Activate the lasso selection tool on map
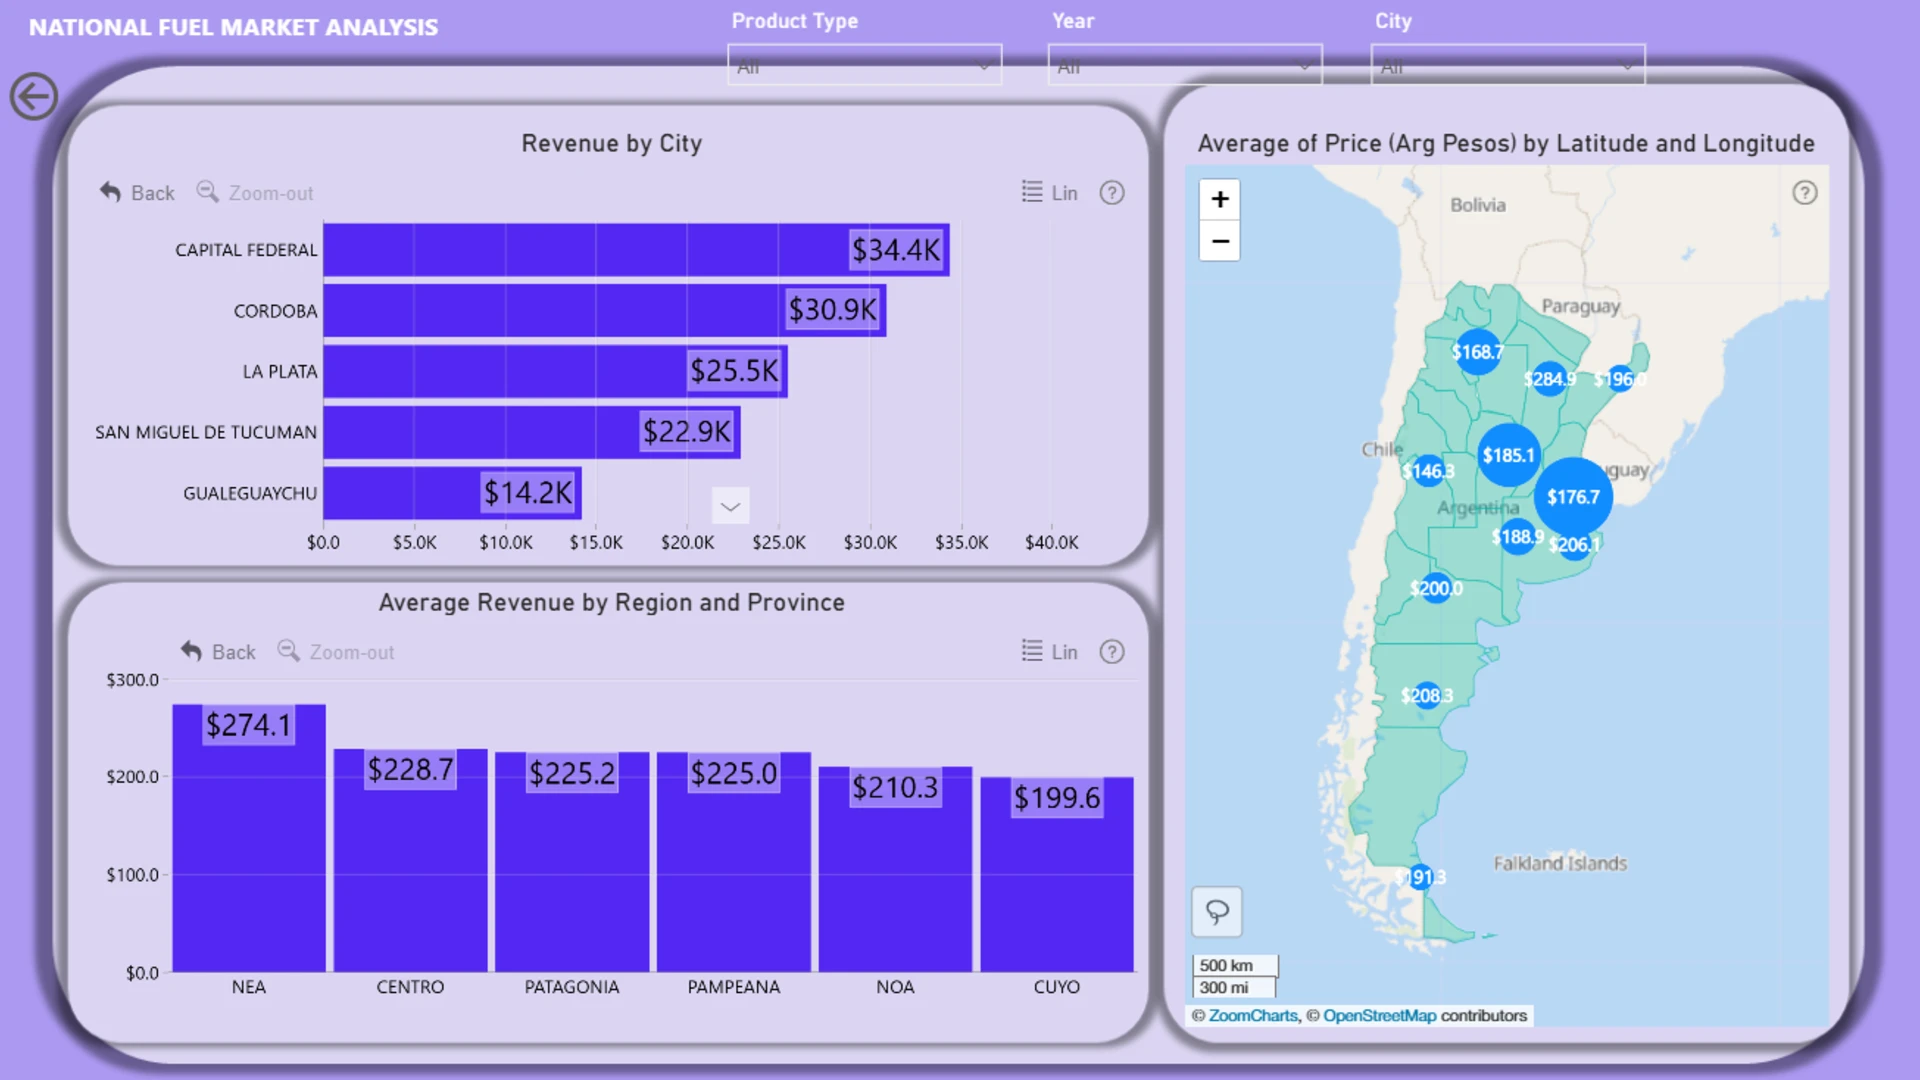Image resolution: width=1920 pixels, height=1080 pixels. (1217, 912)
